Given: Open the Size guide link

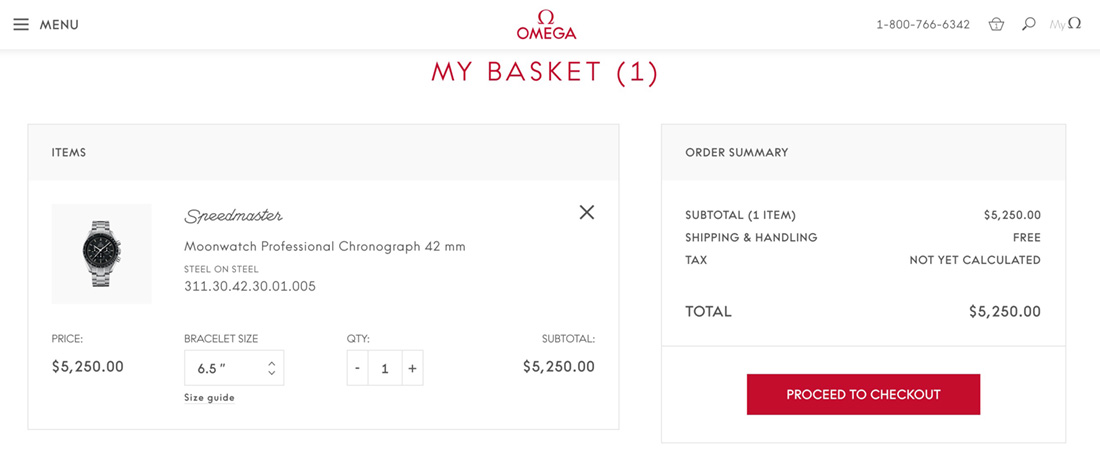Looking at the screenshot, I should click(x=209, y=397).
